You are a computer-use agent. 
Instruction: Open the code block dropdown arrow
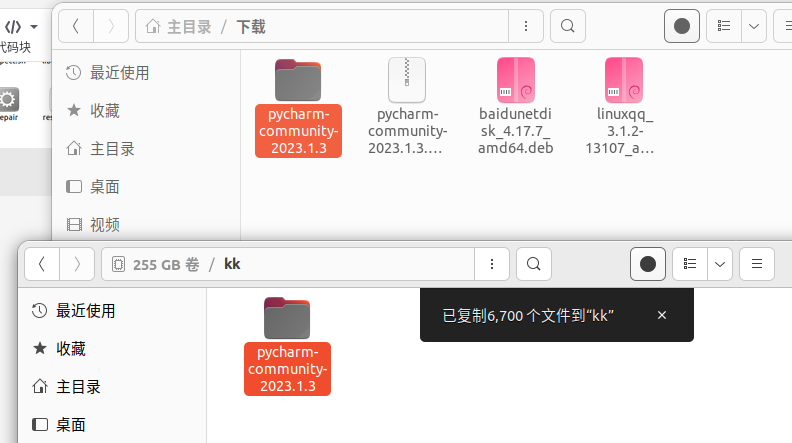(34, 26)
